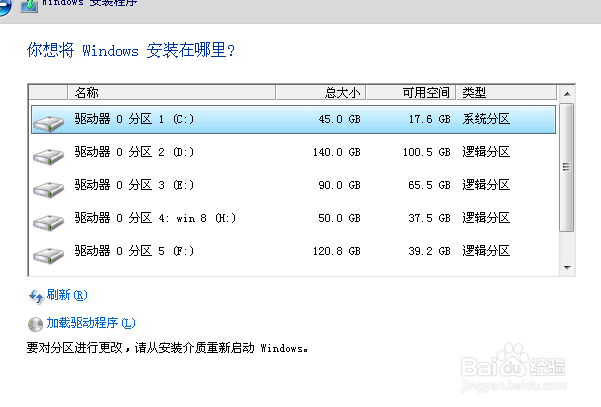Viewport: 601px width, 407px height.
Task: Click the back arrow button in title bar
Action: point(5,7)
